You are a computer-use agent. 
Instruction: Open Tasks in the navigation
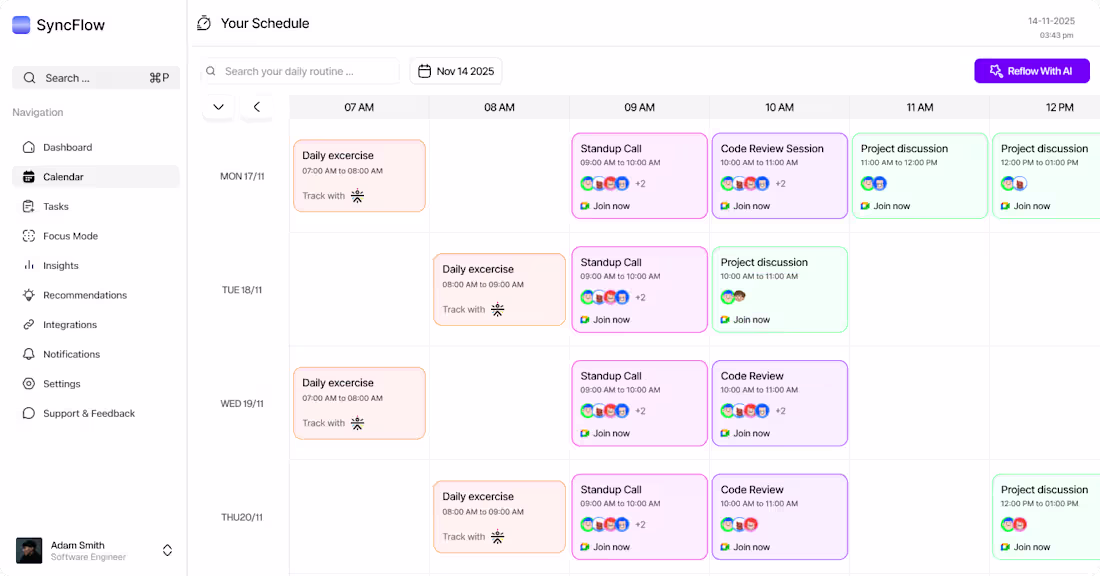pyautogui.click(x=95, y=206)
